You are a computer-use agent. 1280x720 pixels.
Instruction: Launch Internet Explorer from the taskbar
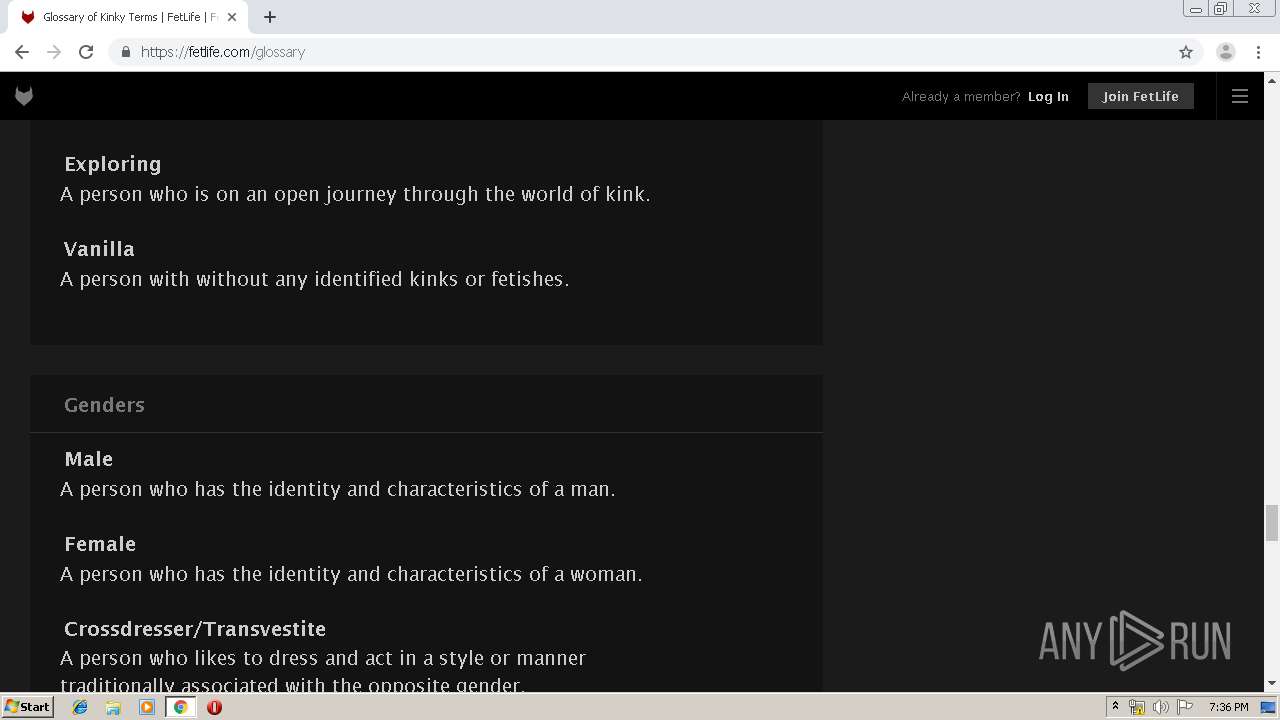pyautogui.click(x=80, y=707)
